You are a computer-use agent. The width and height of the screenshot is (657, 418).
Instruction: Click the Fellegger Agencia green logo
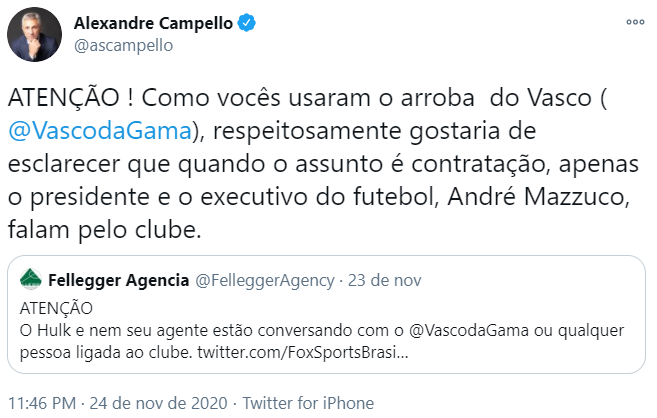[31, 278]
